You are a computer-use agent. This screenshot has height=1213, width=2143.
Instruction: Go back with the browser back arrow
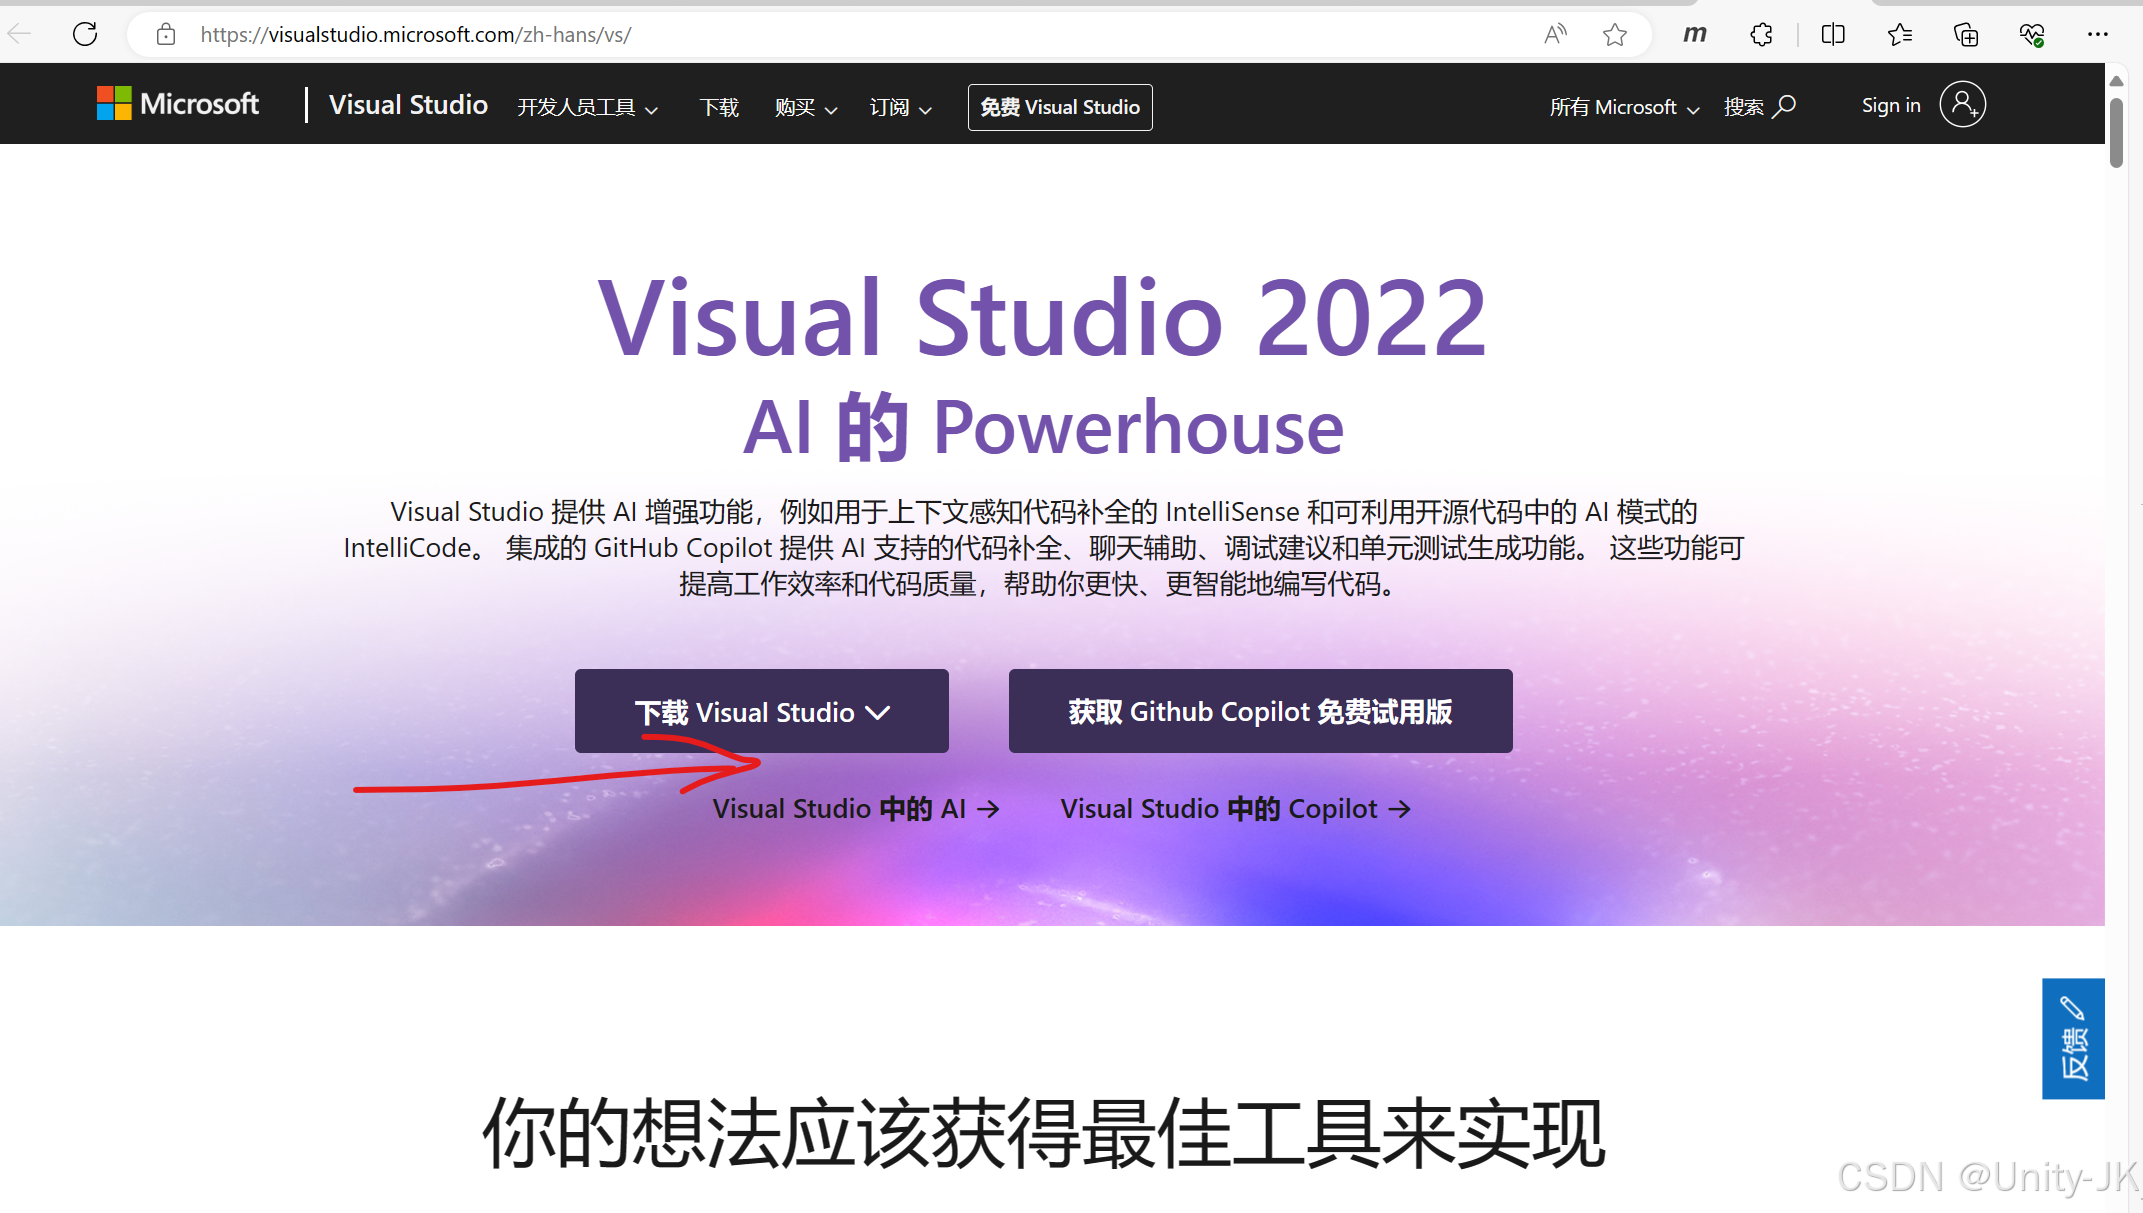20,34
